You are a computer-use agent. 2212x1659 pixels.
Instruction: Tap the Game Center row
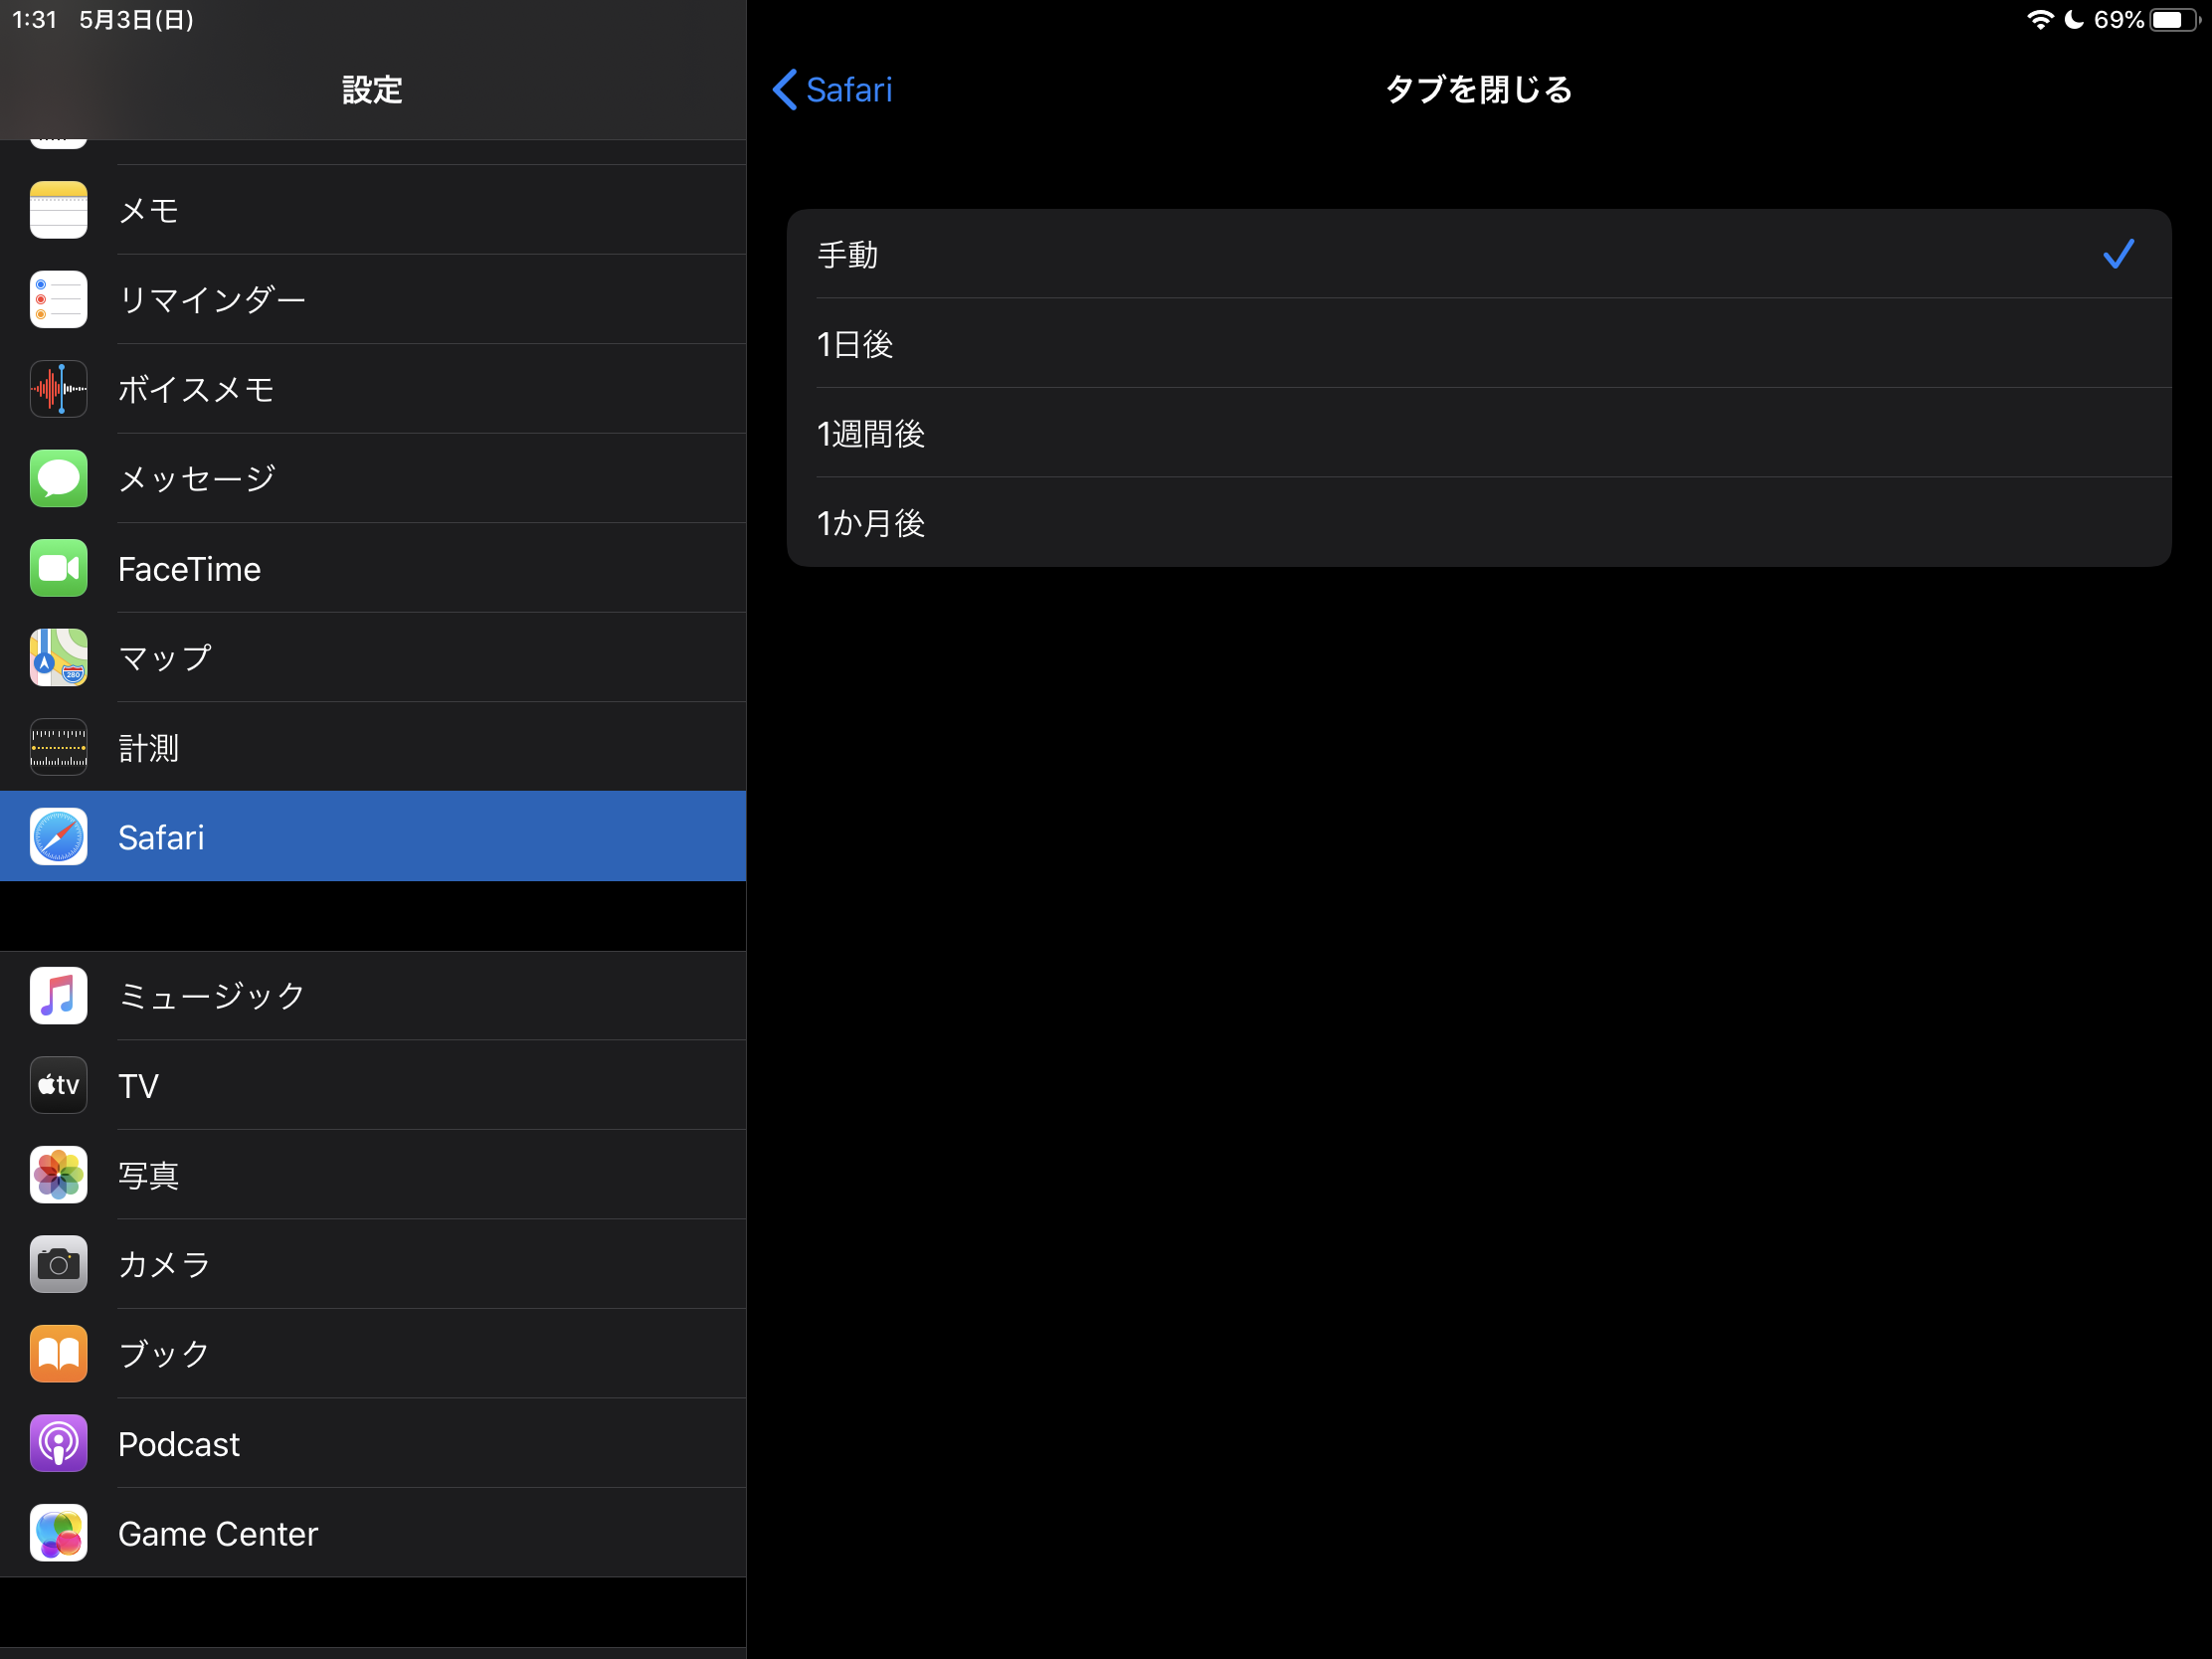click(372, 1533)
